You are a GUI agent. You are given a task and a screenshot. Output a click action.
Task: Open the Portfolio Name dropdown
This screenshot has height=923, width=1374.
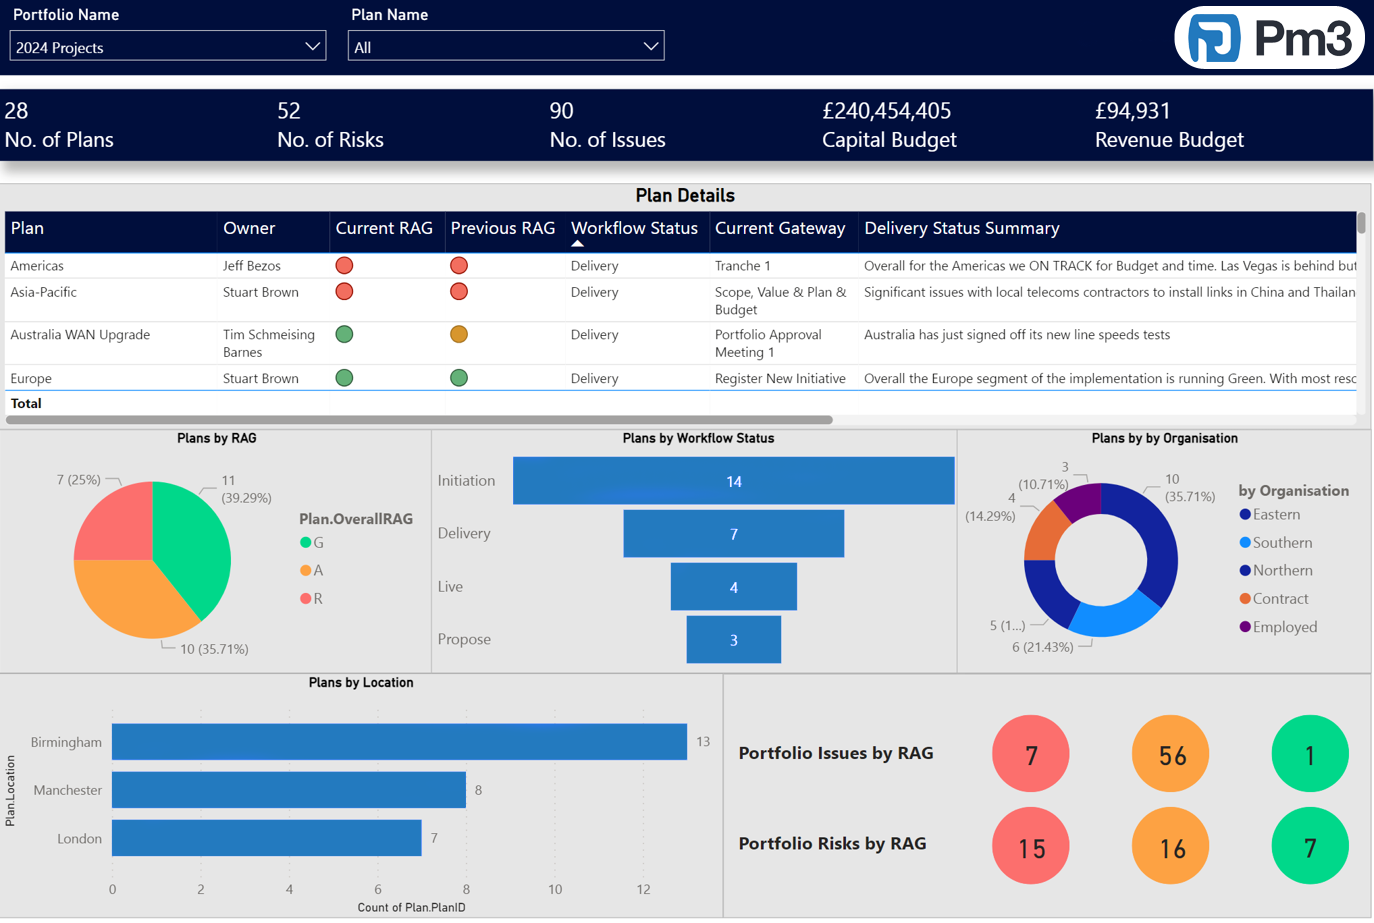pos(168,46)
